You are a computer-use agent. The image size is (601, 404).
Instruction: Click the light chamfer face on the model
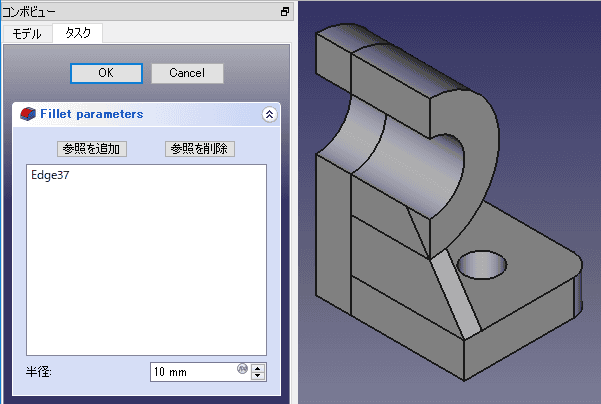click(x=456, y=293)
